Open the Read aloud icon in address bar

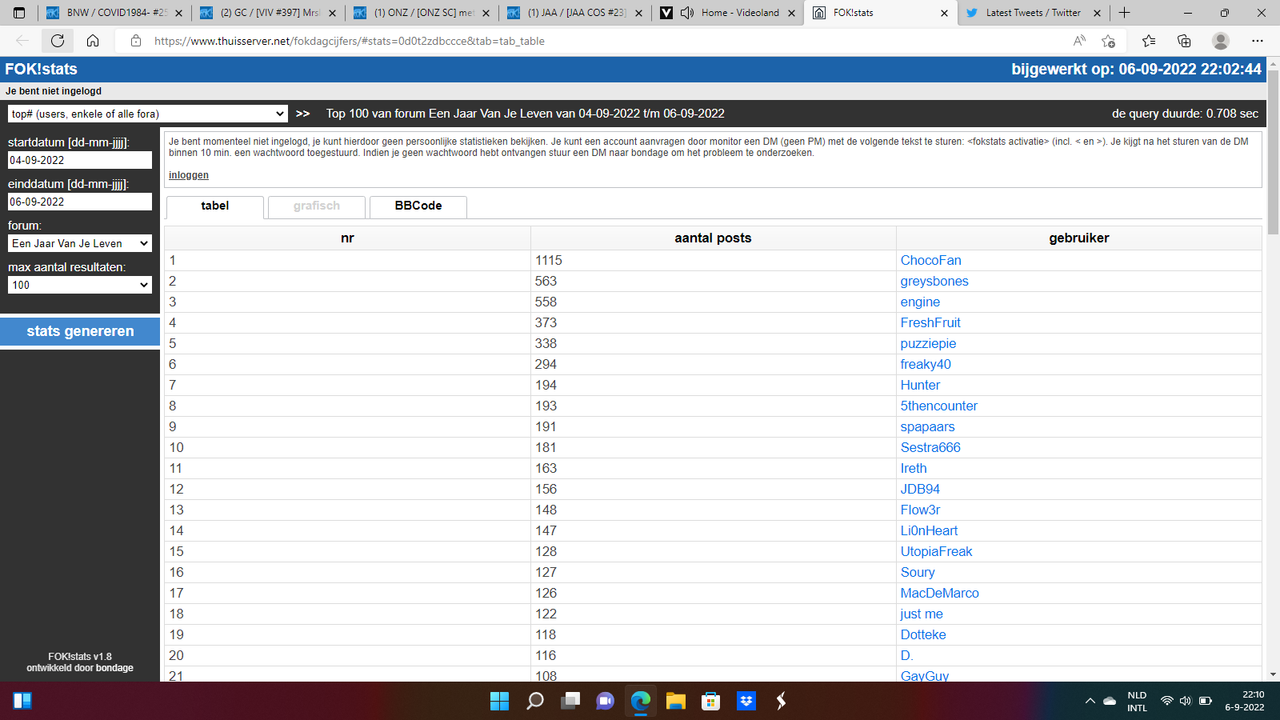tap(1080, 41)
